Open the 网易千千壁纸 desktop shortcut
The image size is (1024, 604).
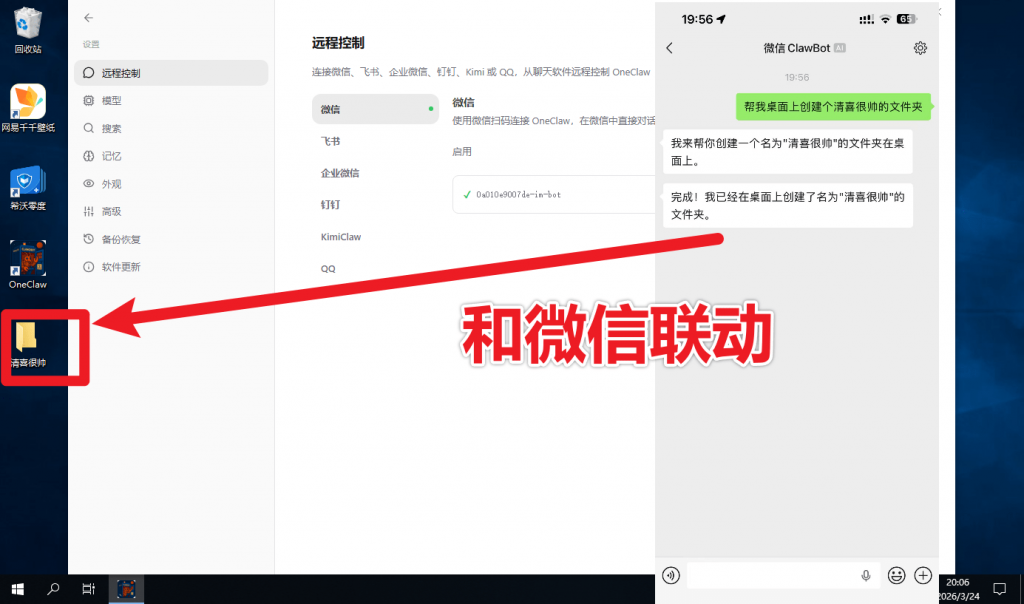coord(27,108)
